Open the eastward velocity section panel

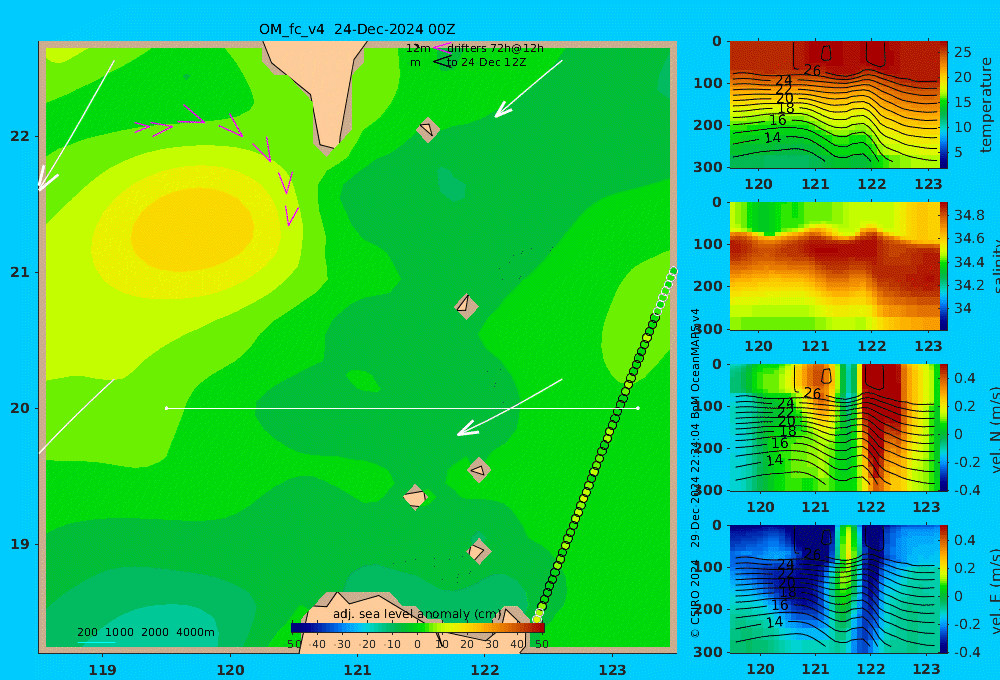[835, 589]
